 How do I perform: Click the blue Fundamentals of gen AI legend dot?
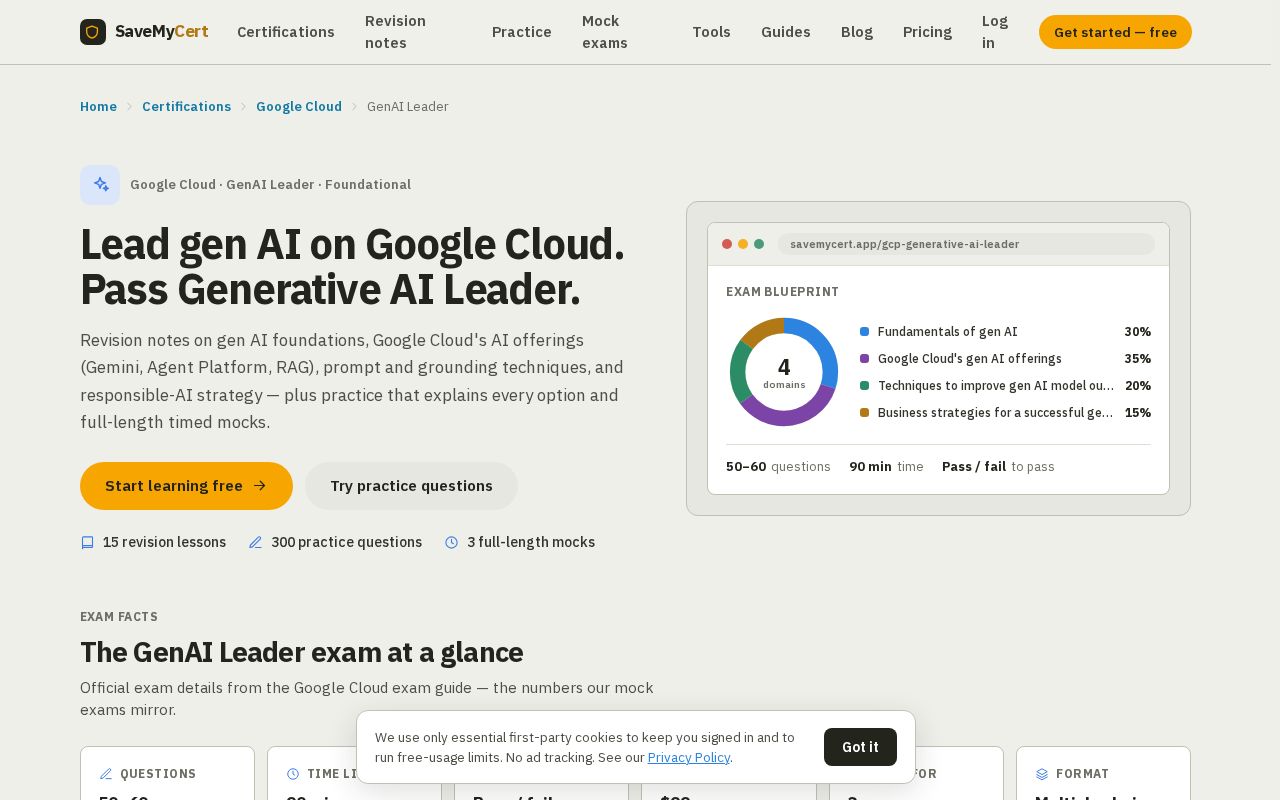pos(864,332)
